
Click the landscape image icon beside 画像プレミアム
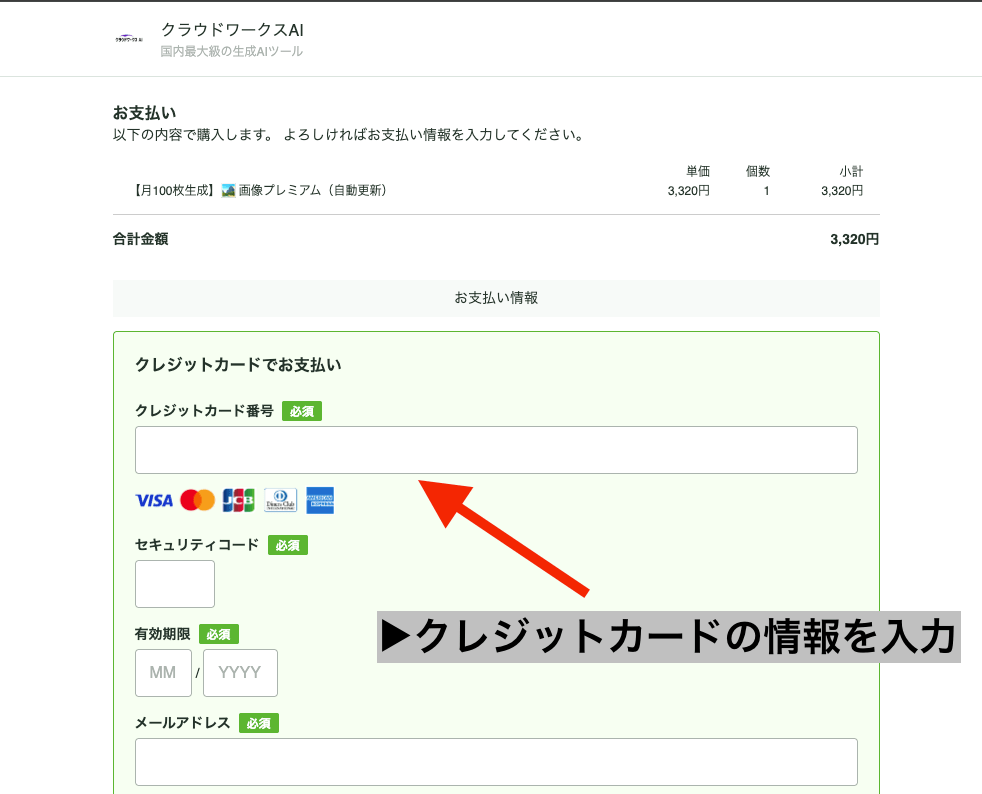(x=229, y=190)
